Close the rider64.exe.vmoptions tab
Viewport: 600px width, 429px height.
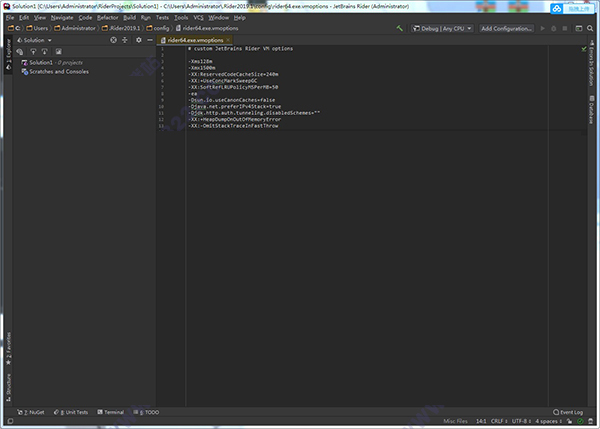click(x=228, y=40)
